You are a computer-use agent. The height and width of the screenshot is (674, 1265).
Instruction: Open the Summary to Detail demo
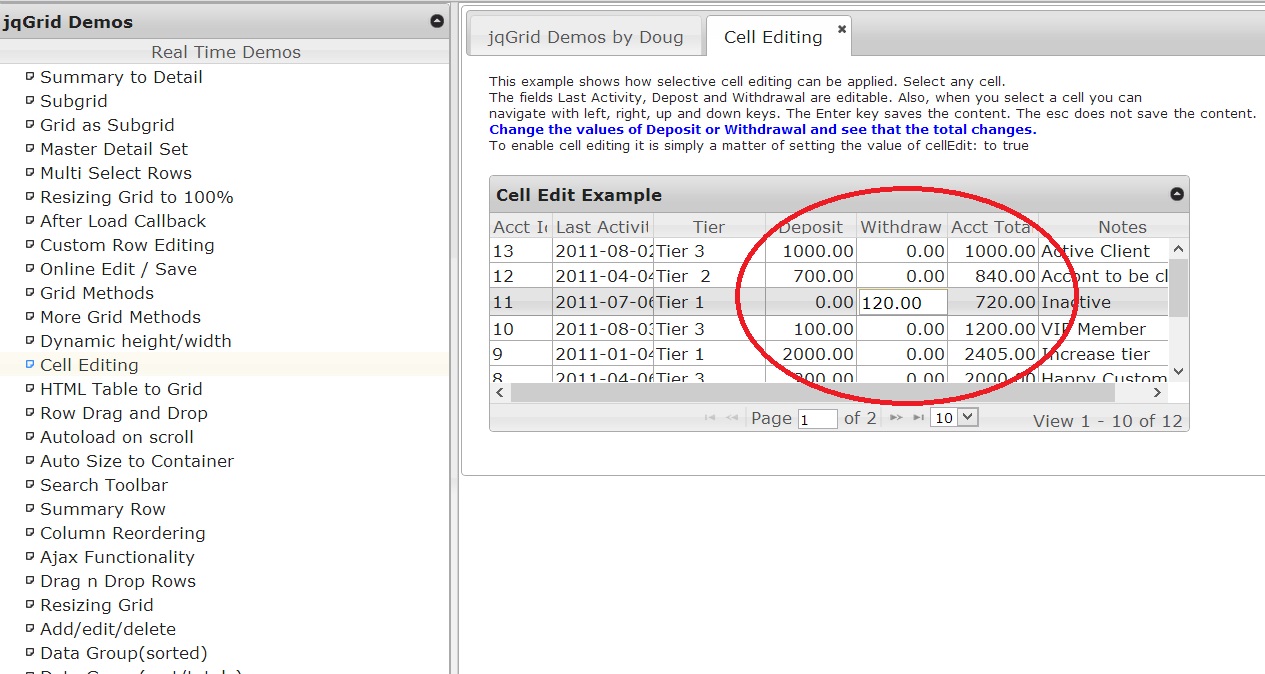[121, 77]
